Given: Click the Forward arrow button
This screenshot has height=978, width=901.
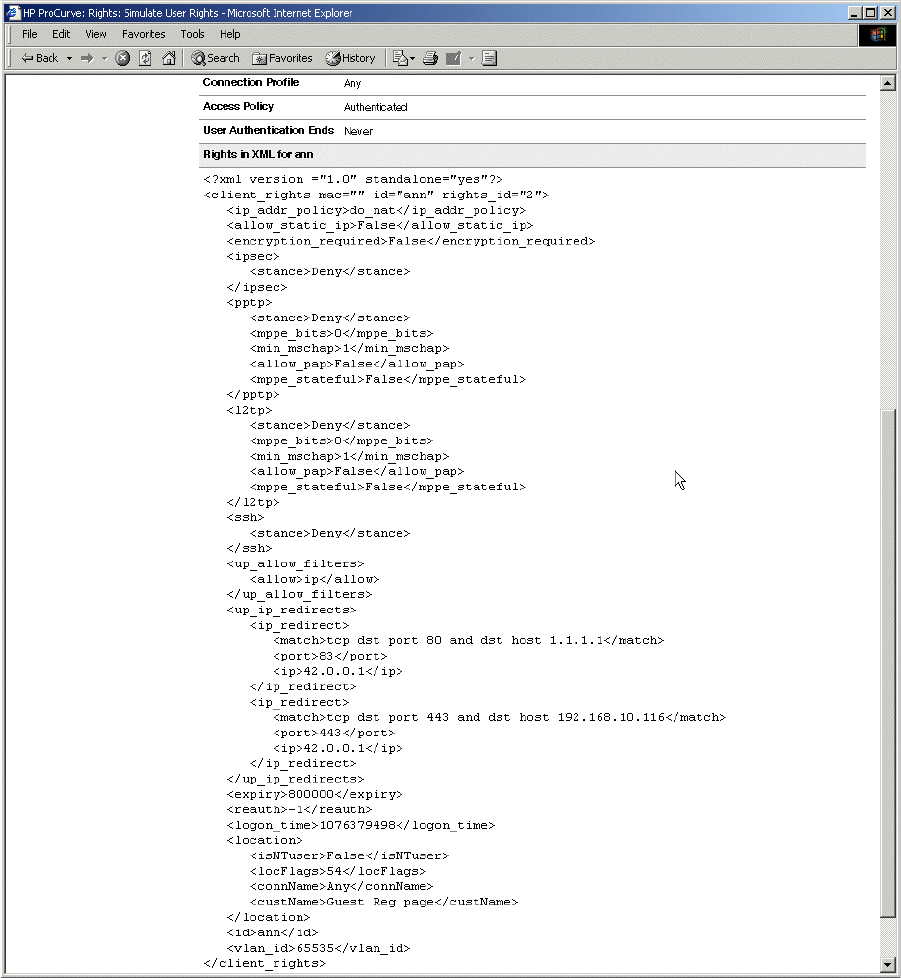Looking at the screenshot, I should click(87, 58).
